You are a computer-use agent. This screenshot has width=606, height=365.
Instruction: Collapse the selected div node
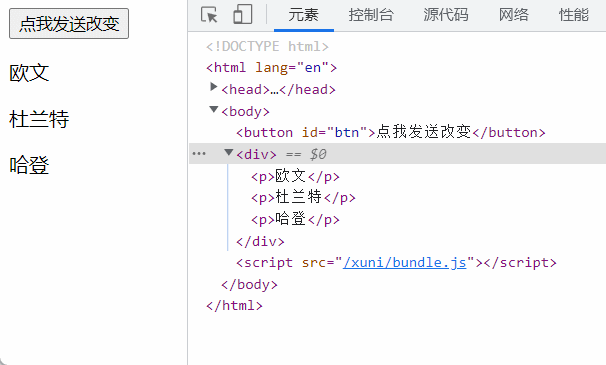click(x=229, y=152)
